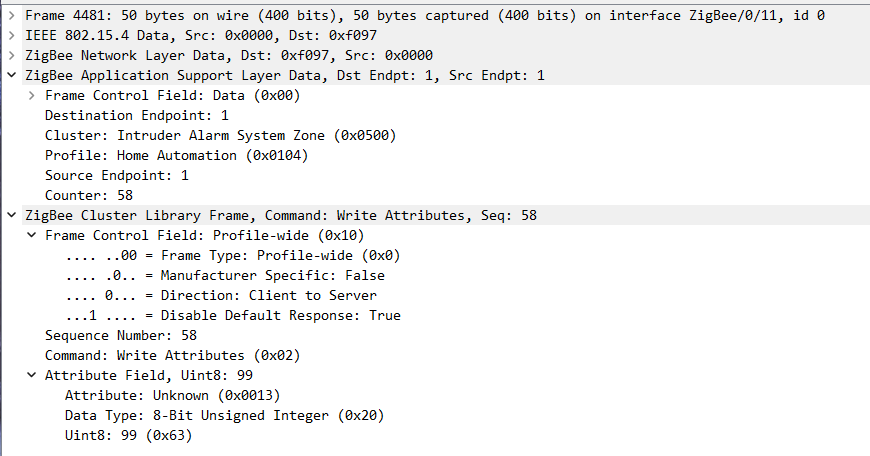Viewport: 870px width, 456px height.
Task: Select the Destination Endpoint: 1 line
Action: tap(136, 116)
